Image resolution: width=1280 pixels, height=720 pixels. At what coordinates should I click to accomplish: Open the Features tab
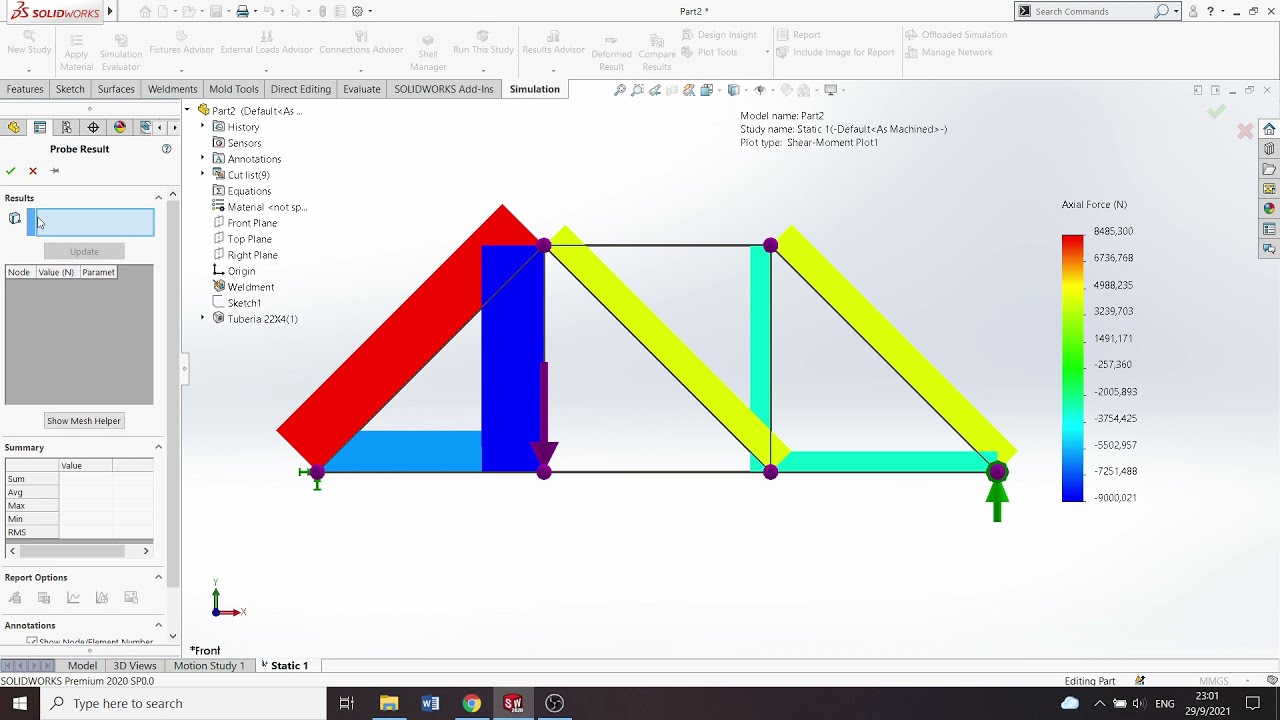[x=25, y=89]
